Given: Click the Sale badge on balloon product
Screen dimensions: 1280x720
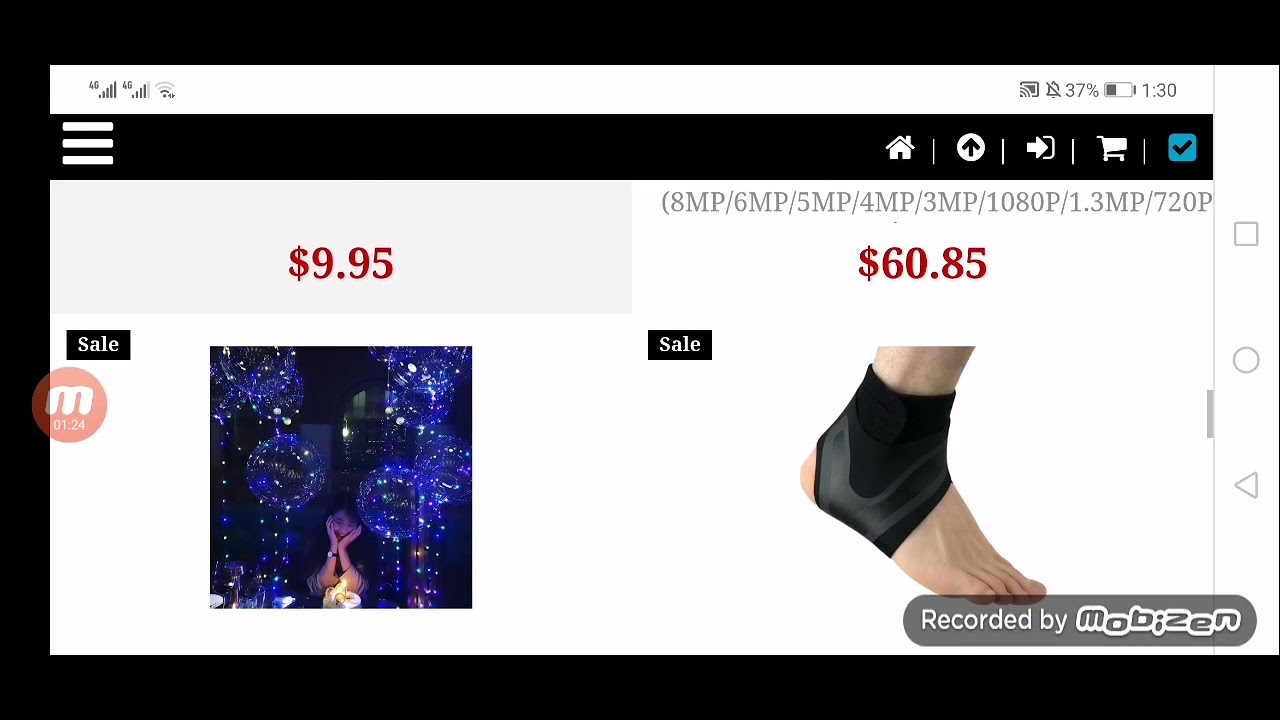Looking at the screenshot, I should click(x=98, y=344).
